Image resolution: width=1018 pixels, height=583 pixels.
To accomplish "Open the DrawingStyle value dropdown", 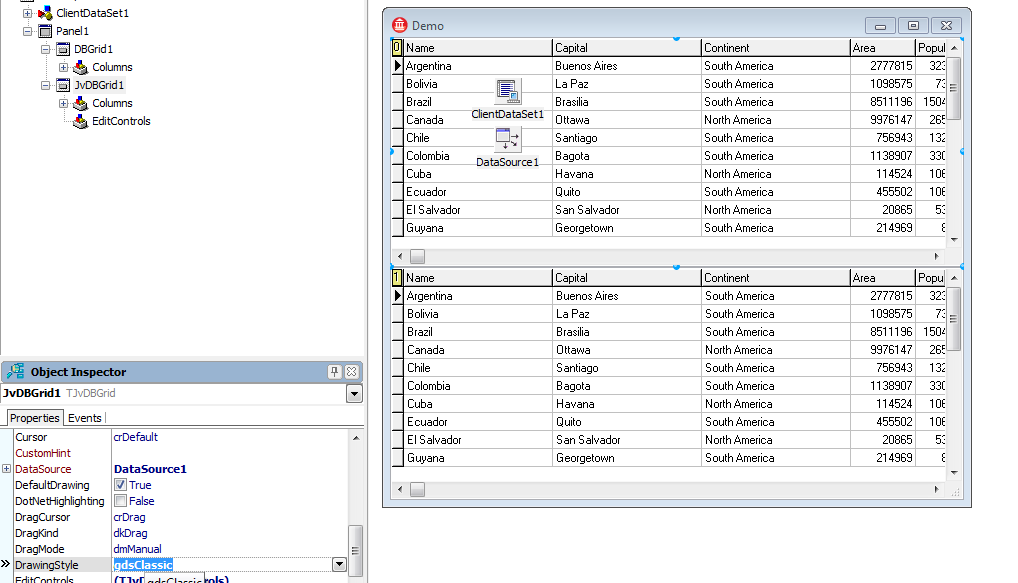I will point(338,565).
